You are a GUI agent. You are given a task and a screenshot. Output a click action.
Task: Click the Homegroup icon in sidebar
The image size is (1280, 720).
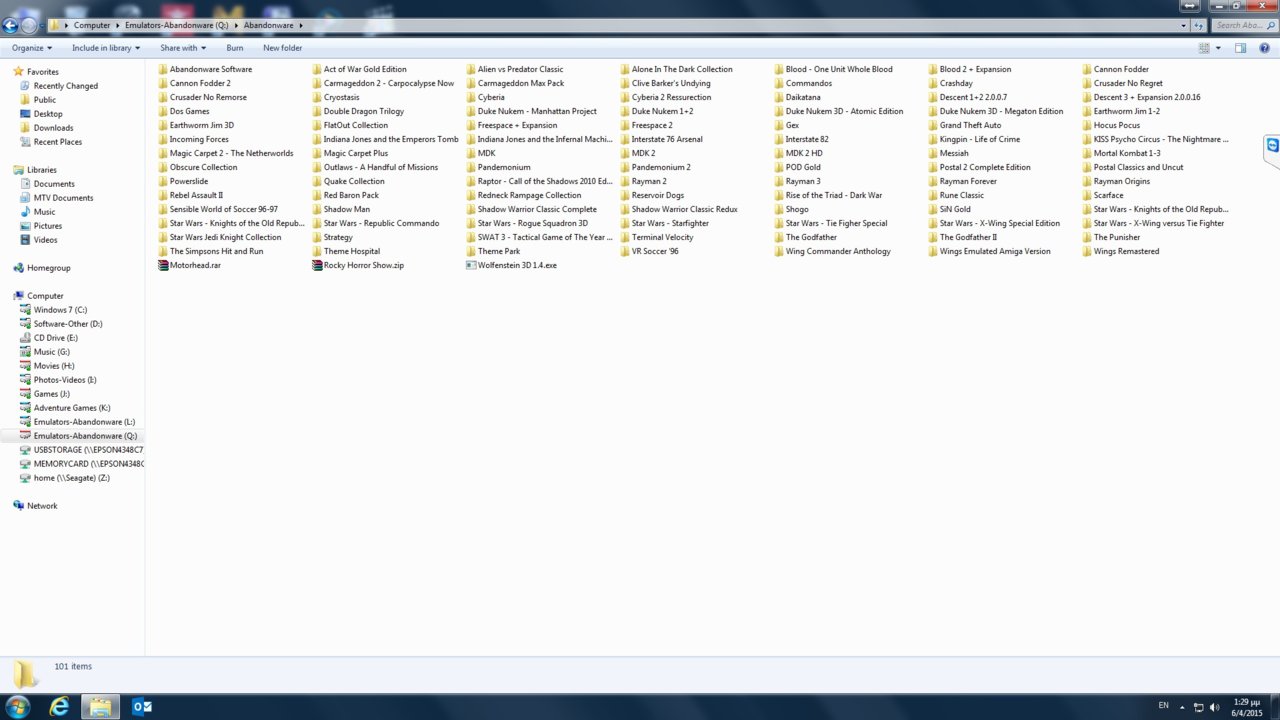tap(18, 268)
